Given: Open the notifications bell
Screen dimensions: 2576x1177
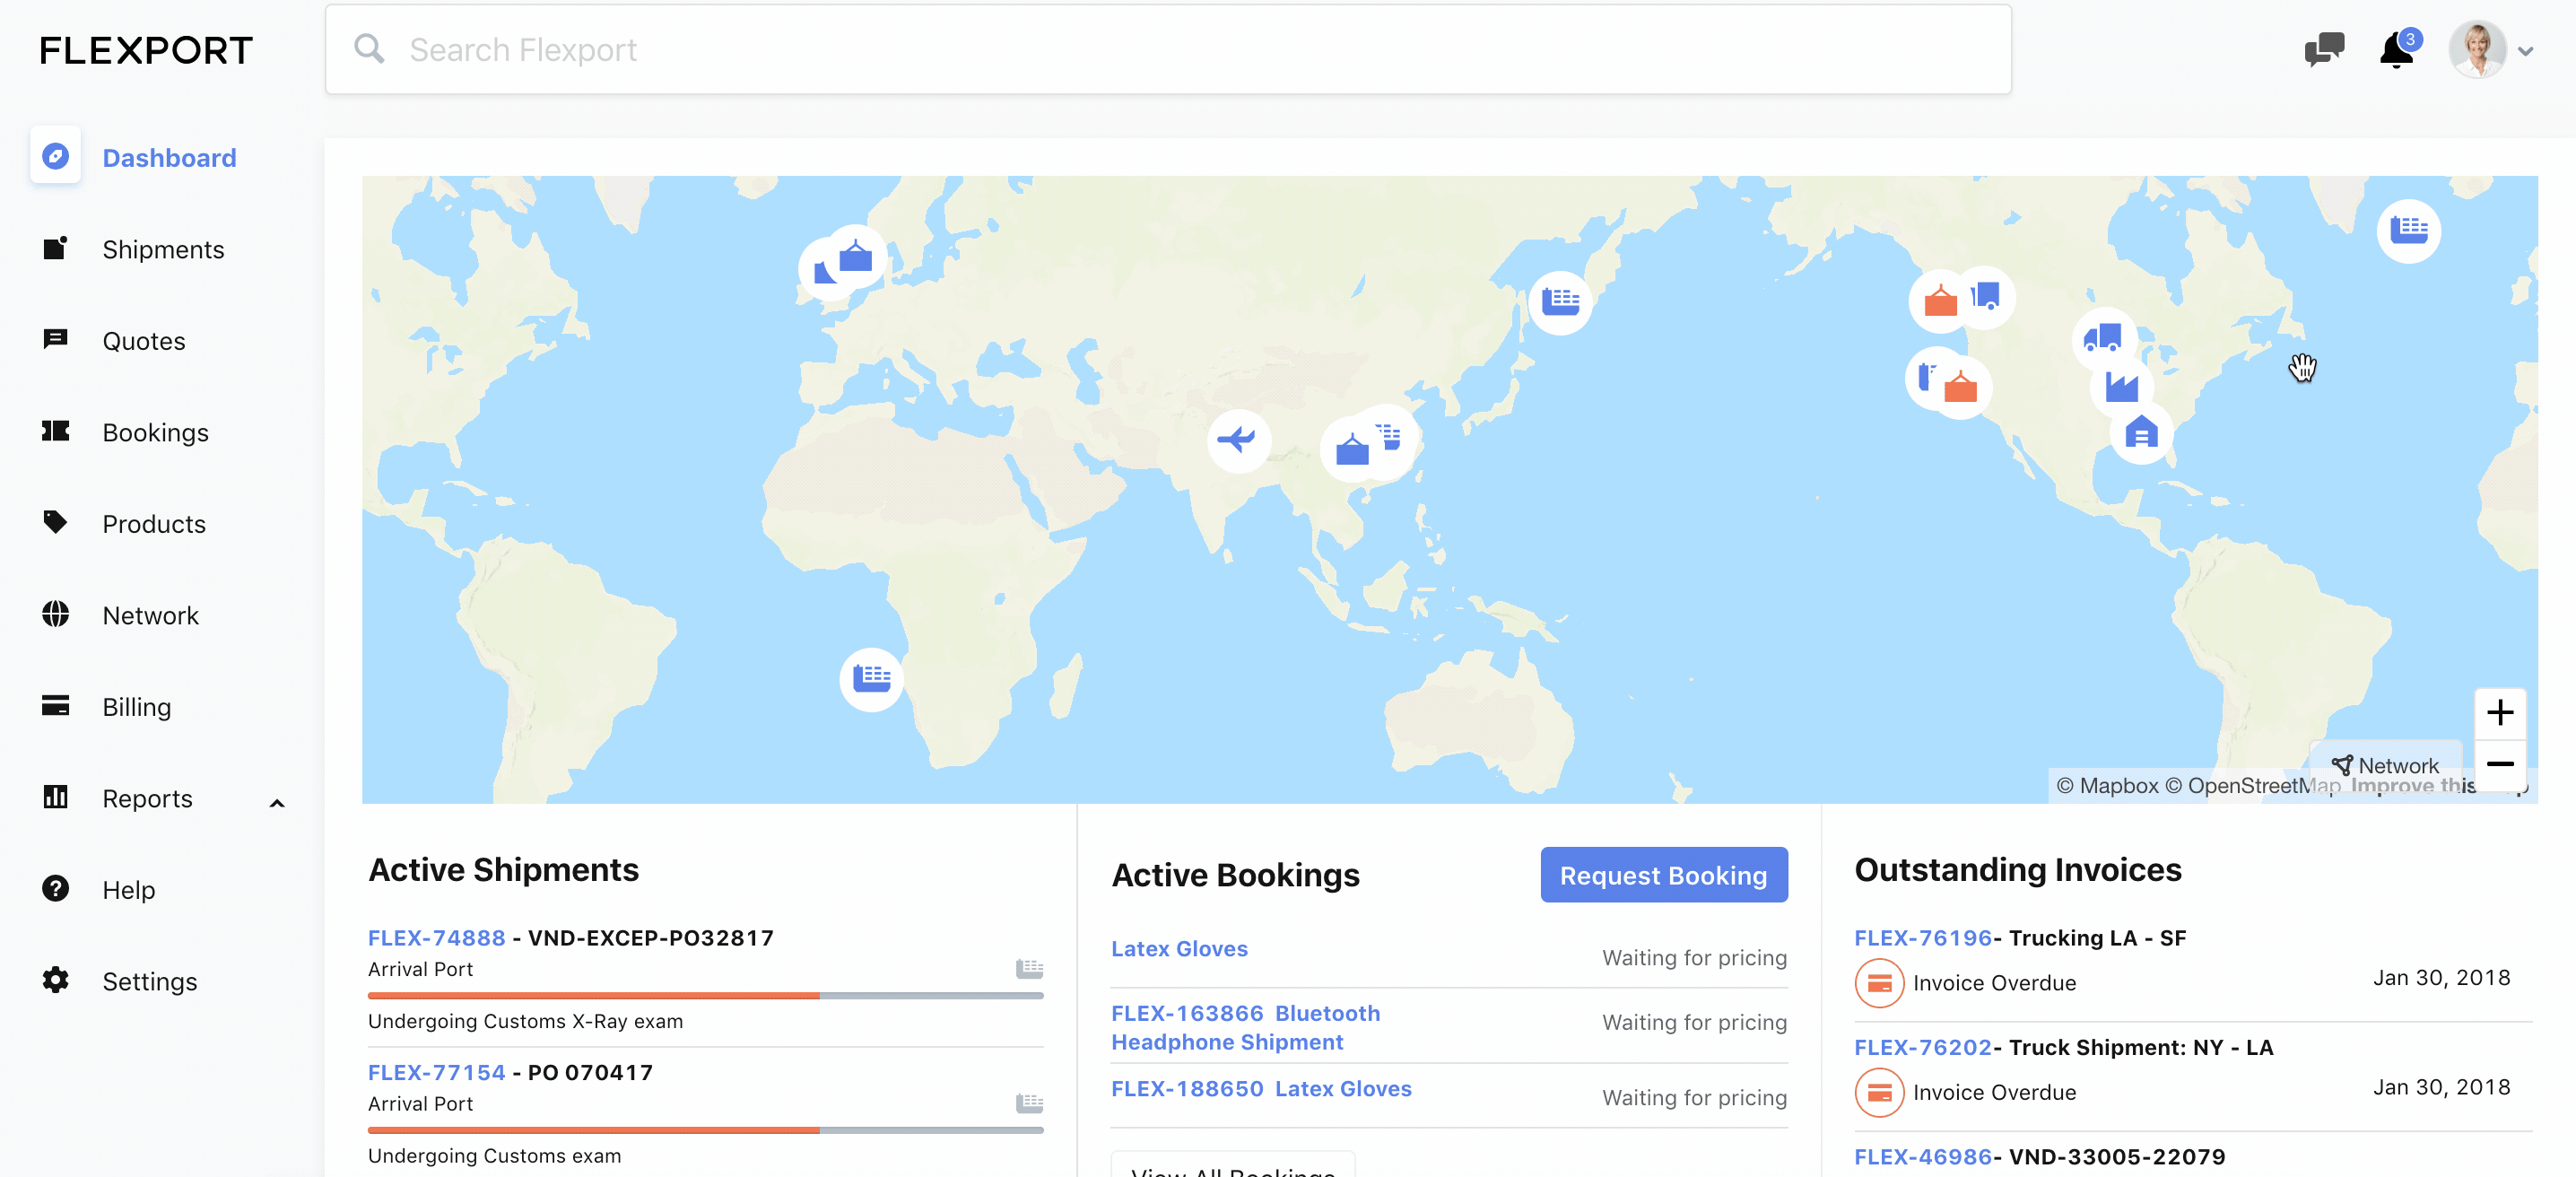Looking at the screenshot, I should pos(2396,50).
